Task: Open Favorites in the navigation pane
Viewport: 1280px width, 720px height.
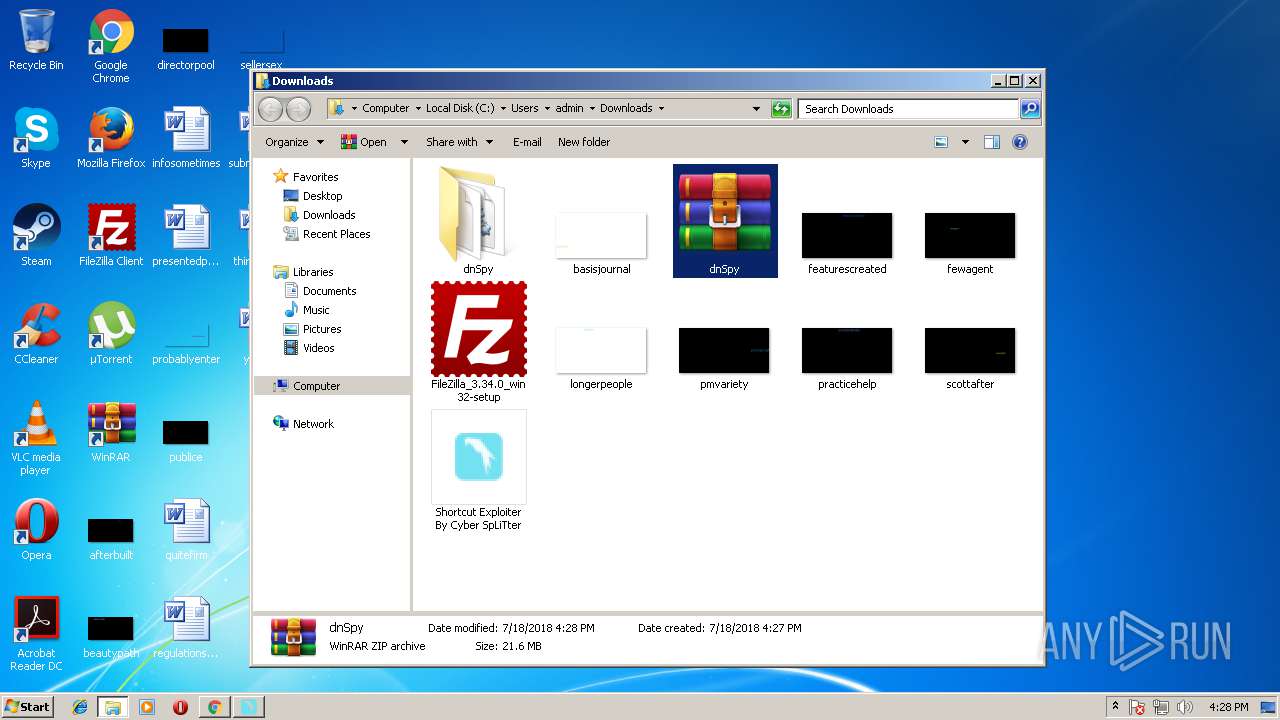Action: click(315, 177)
